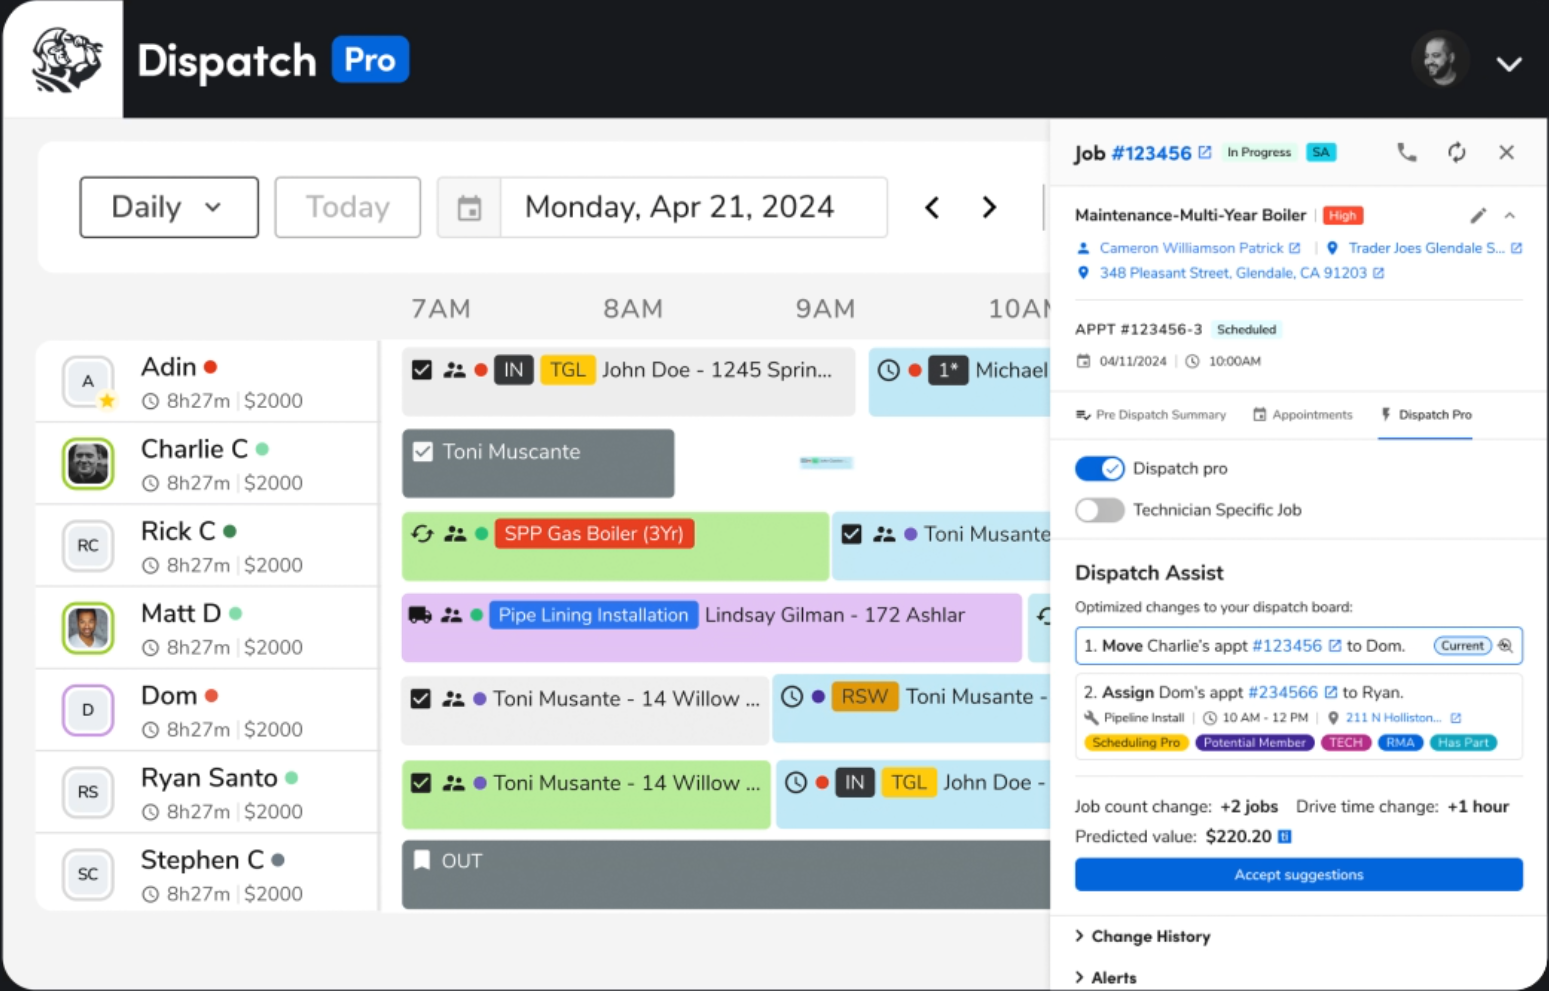Select Adin's avatar with star
Viewport: 1549px width, 991px height.
click(88, 381)
